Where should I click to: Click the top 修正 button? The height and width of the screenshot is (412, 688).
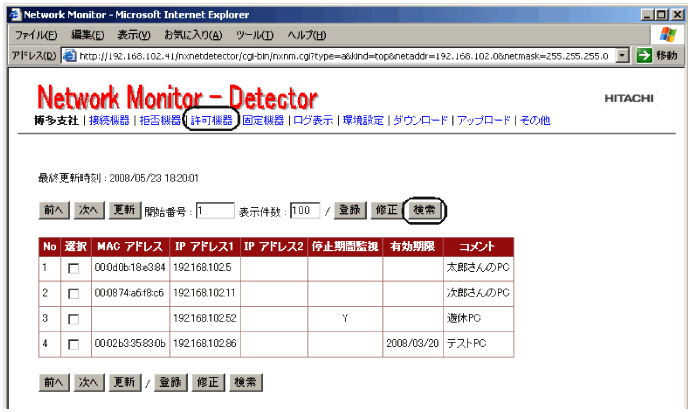[x=387, y=210]
